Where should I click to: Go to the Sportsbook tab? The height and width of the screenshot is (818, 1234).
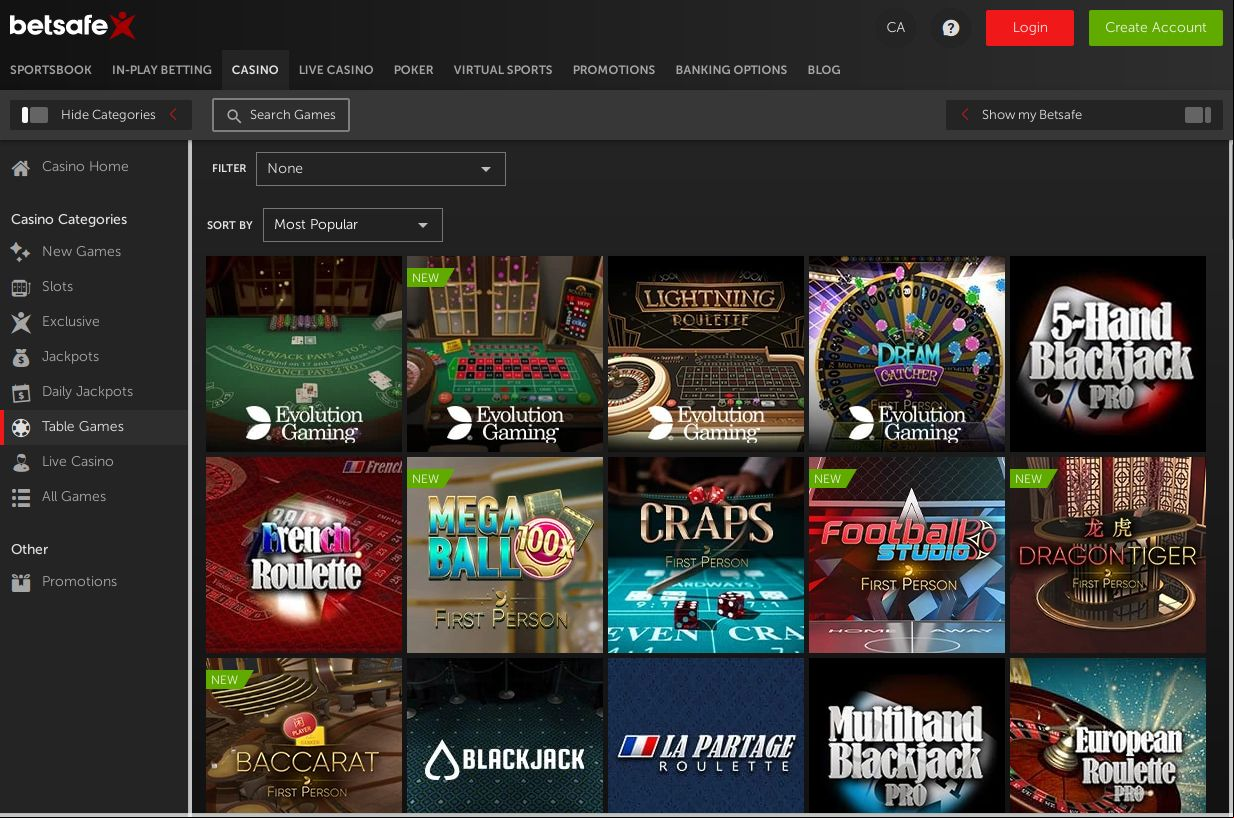[51, 70]
